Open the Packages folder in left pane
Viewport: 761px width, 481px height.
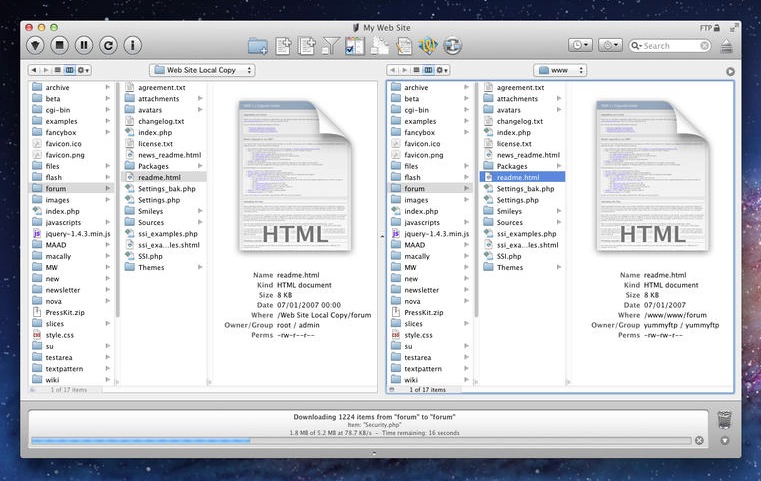153,166
